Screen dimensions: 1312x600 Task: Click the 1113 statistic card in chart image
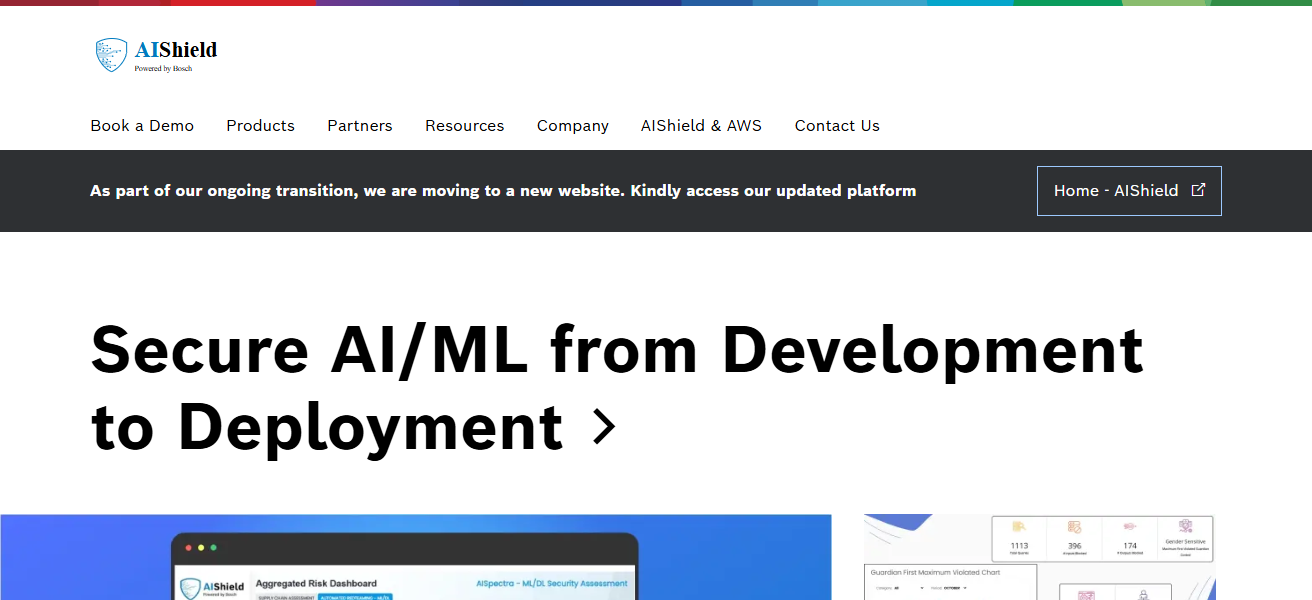[1019, 540]
